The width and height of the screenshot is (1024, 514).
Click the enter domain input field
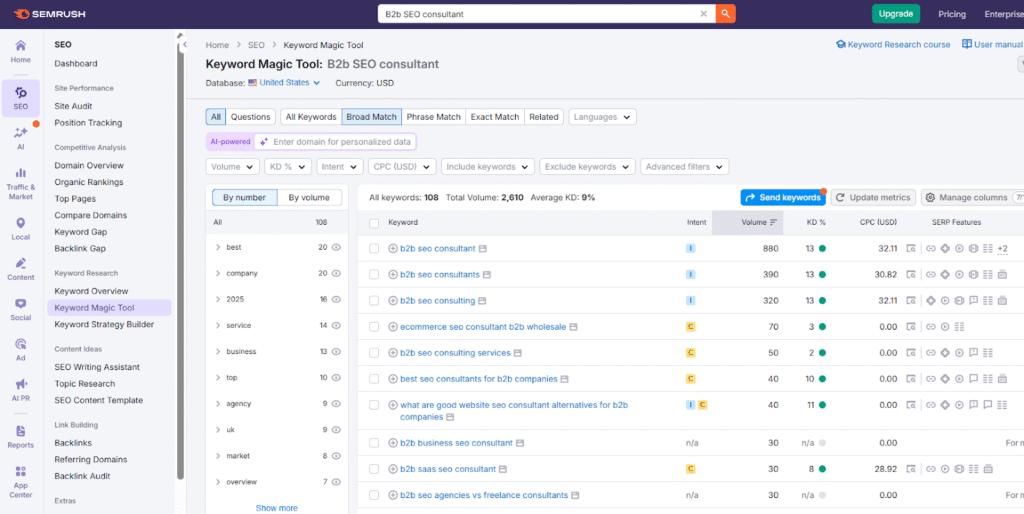pyautogui.click(x=341, y=142)
